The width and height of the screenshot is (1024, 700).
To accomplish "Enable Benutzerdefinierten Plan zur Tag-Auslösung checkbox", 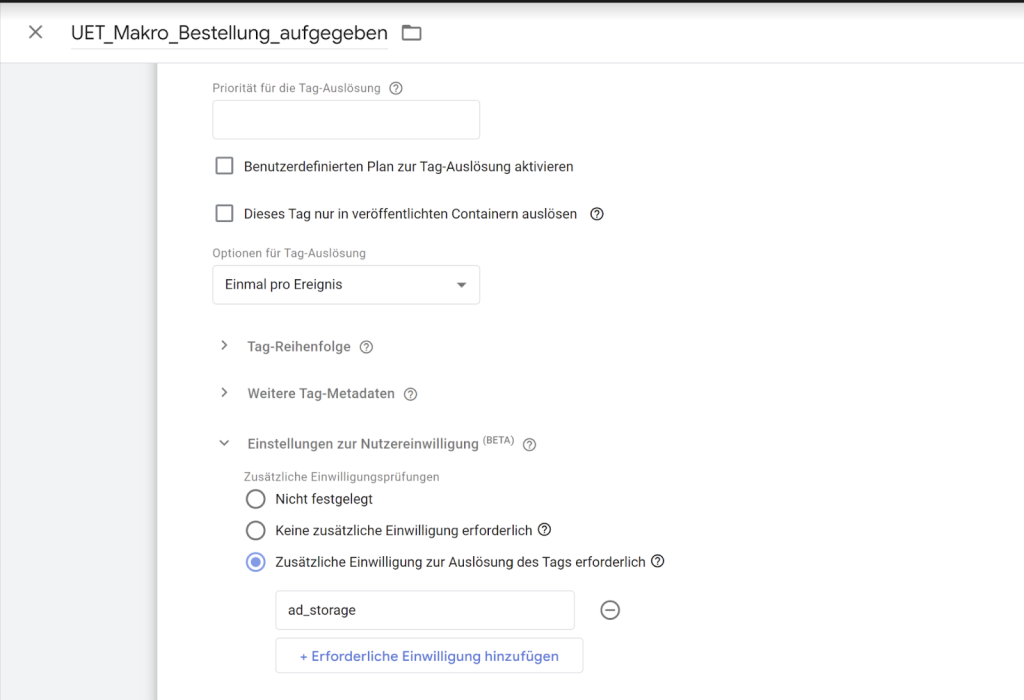I will tap(224, 166).
